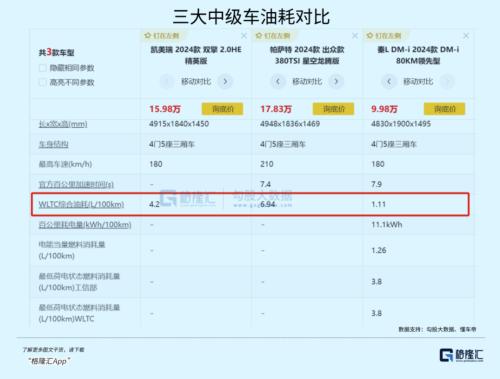This screenshot has width=500, height=379.
Task: Pin 帕萨特 column to the left
Action: (x=273, y=36)
